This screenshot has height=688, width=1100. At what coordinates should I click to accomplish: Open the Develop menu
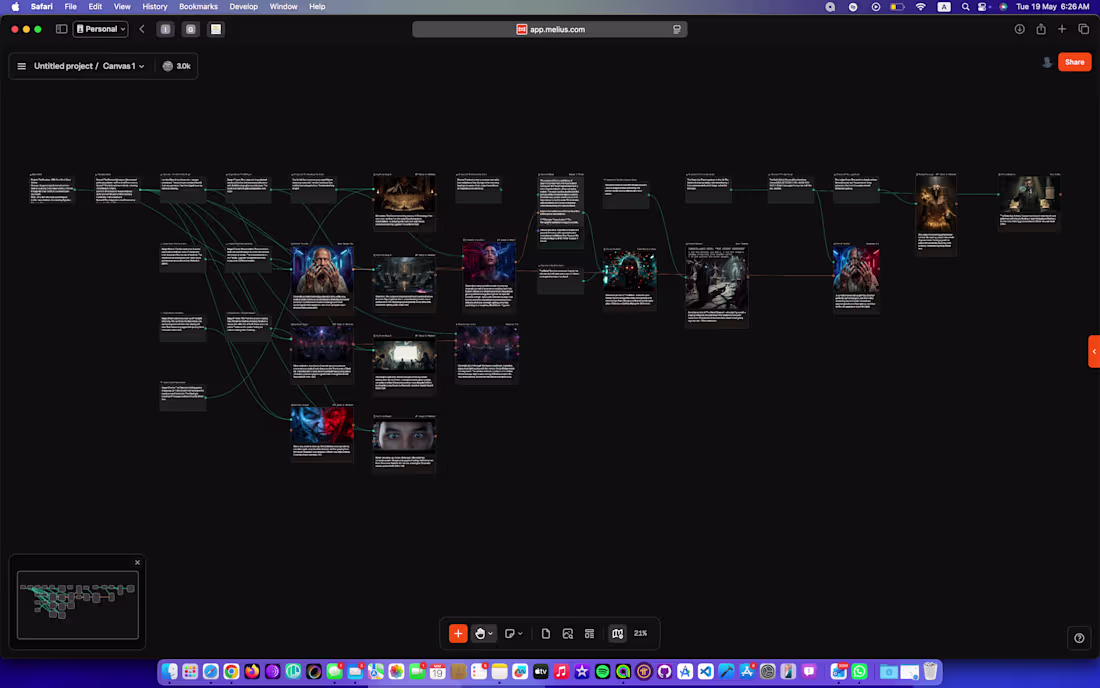[x=243, y=6]
